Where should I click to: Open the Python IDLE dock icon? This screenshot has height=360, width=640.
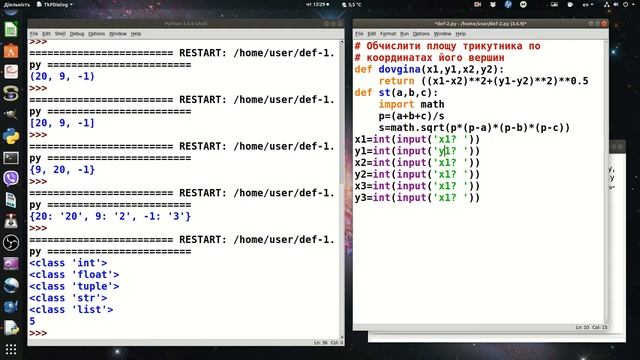11,136
